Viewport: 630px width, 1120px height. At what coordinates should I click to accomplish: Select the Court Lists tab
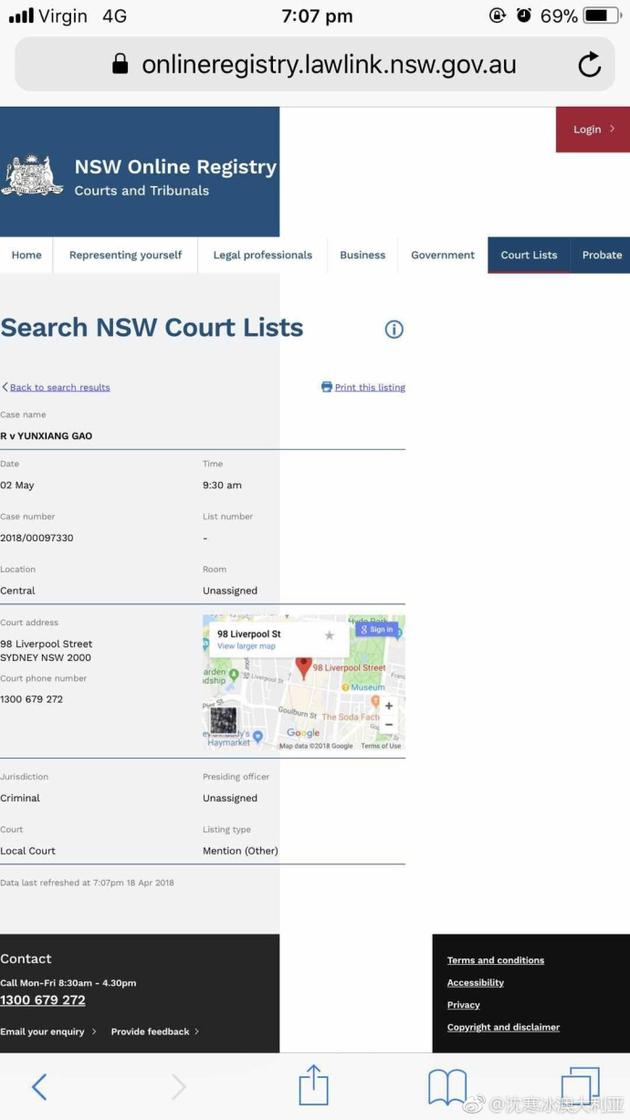coord(529,255)
